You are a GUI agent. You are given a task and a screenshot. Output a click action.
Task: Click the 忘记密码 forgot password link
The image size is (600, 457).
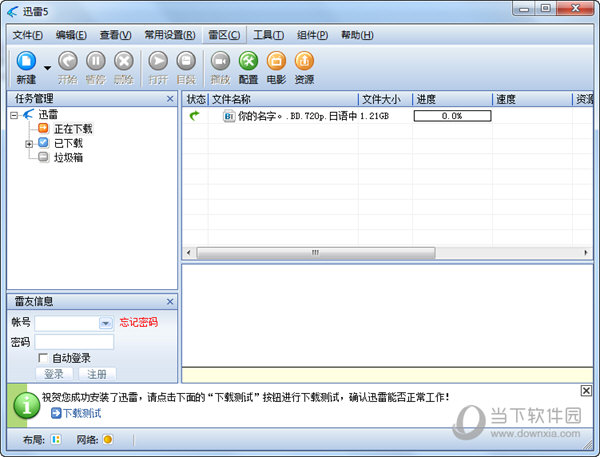coord(139,322)
